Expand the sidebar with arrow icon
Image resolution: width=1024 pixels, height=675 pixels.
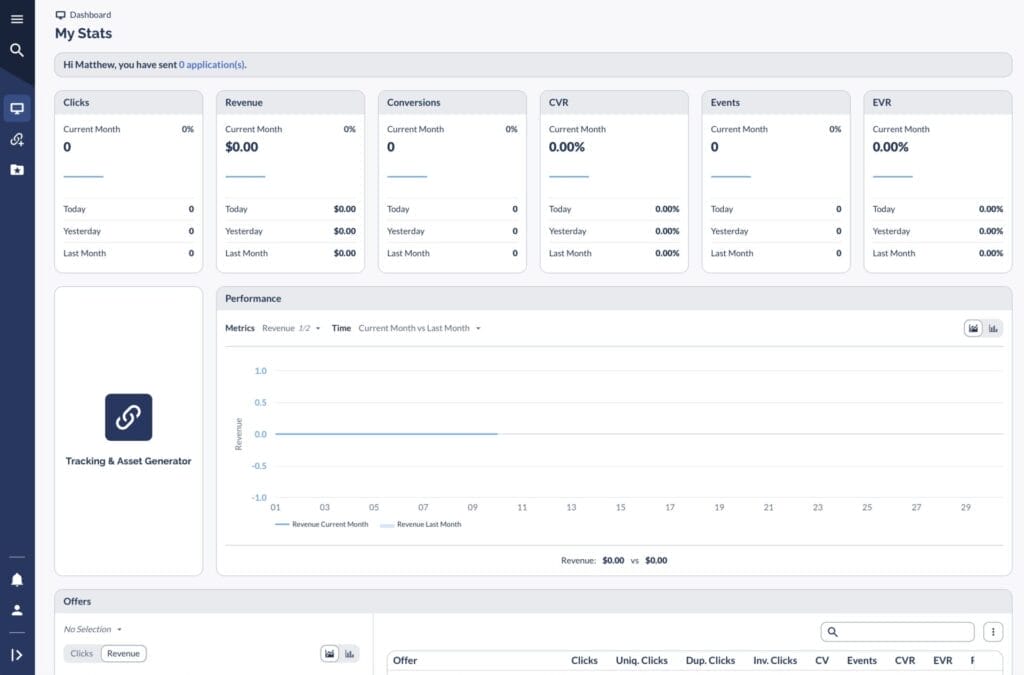(17, 655)
